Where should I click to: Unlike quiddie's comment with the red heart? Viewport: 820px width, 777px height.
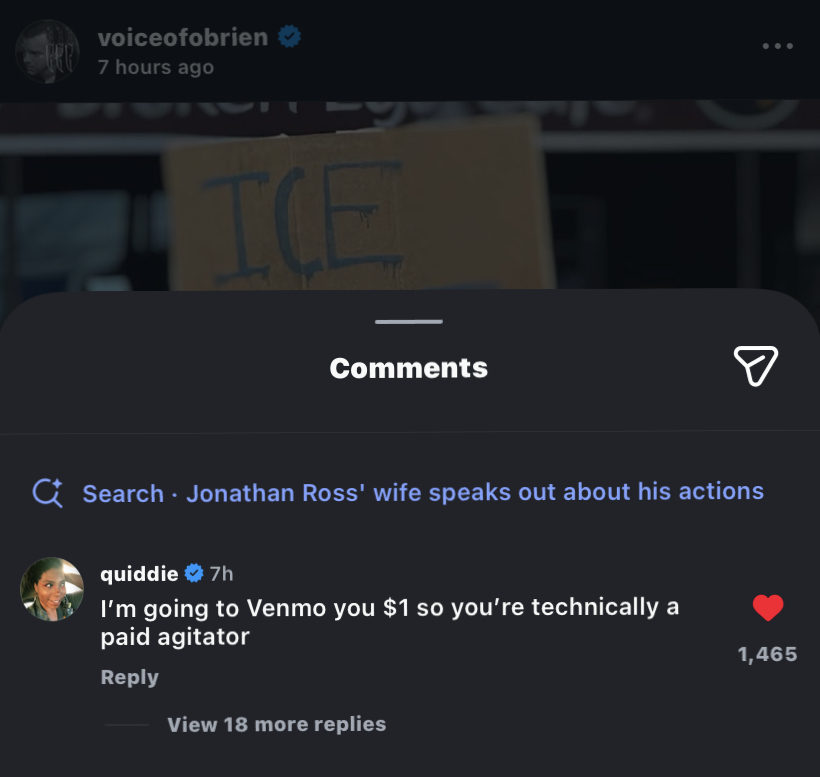[767, 607]
